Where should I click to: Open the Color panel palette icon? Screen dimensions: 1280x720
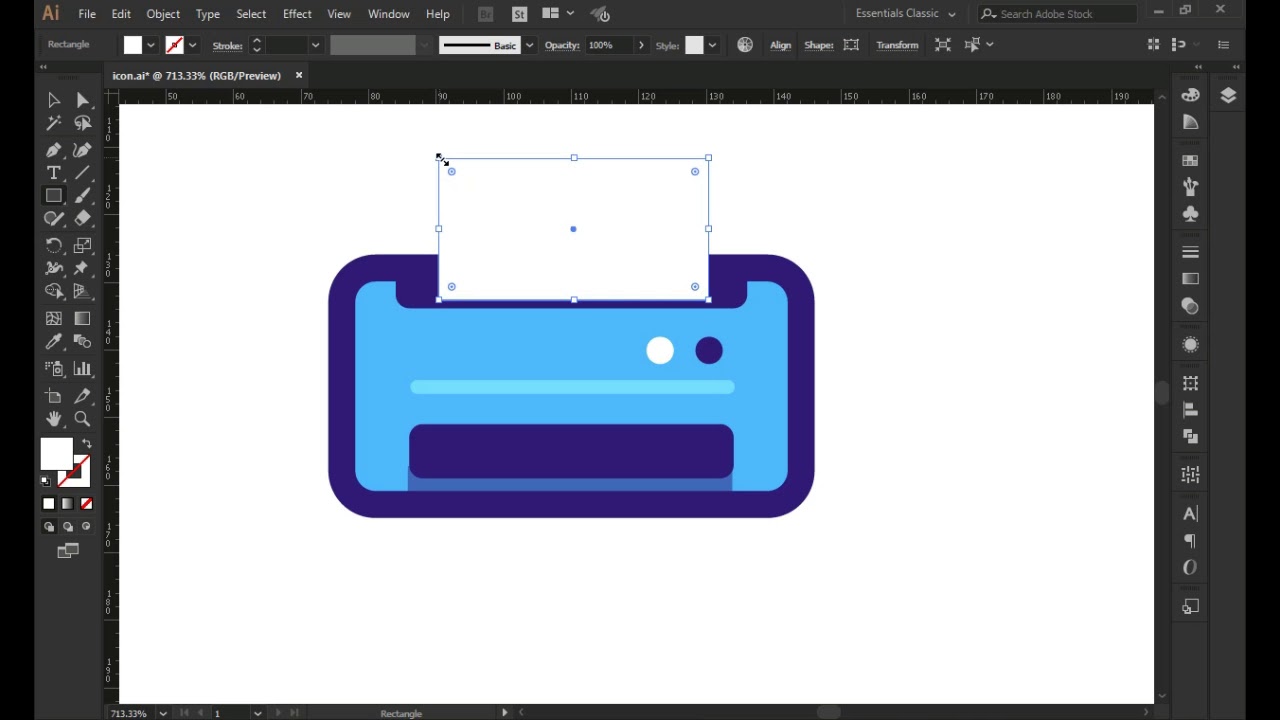click(x=1190, y=95)
